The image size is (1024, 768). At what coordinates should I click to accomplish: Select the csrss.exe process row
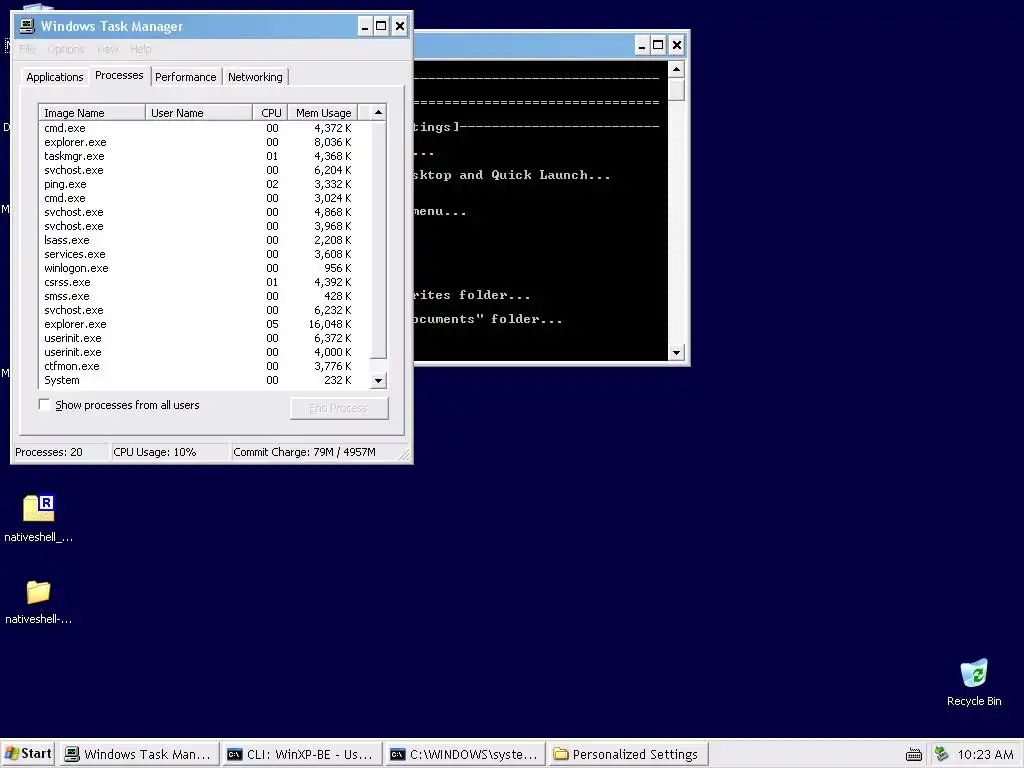[x=204, y=282]
